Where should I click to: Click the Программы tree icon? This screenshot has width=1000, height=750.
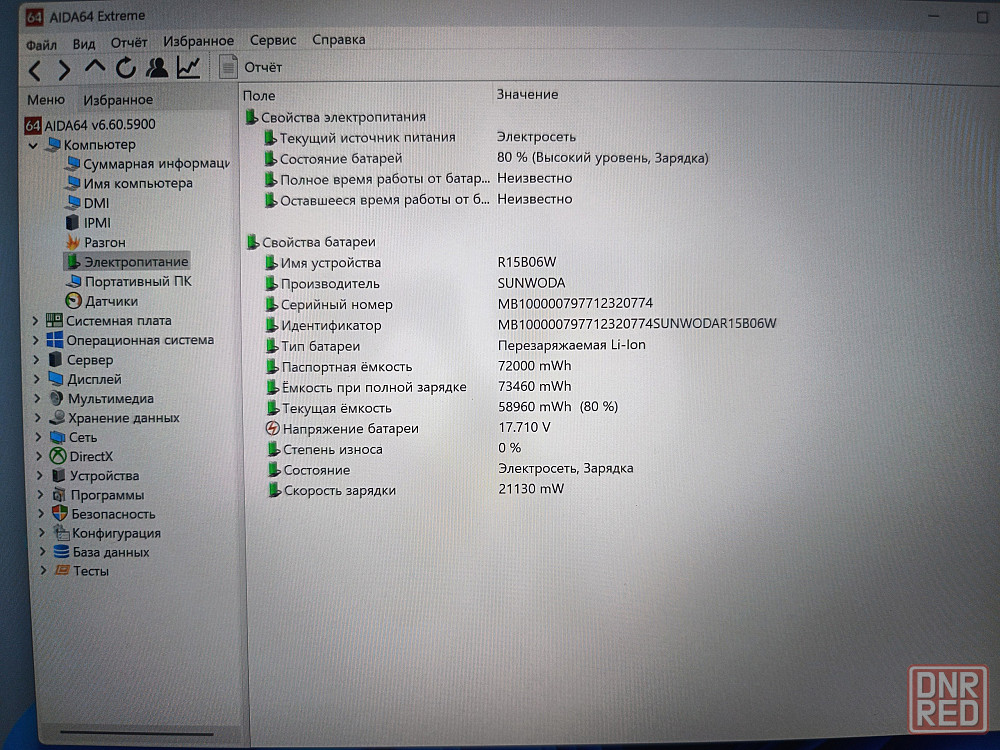pos(59,495)
